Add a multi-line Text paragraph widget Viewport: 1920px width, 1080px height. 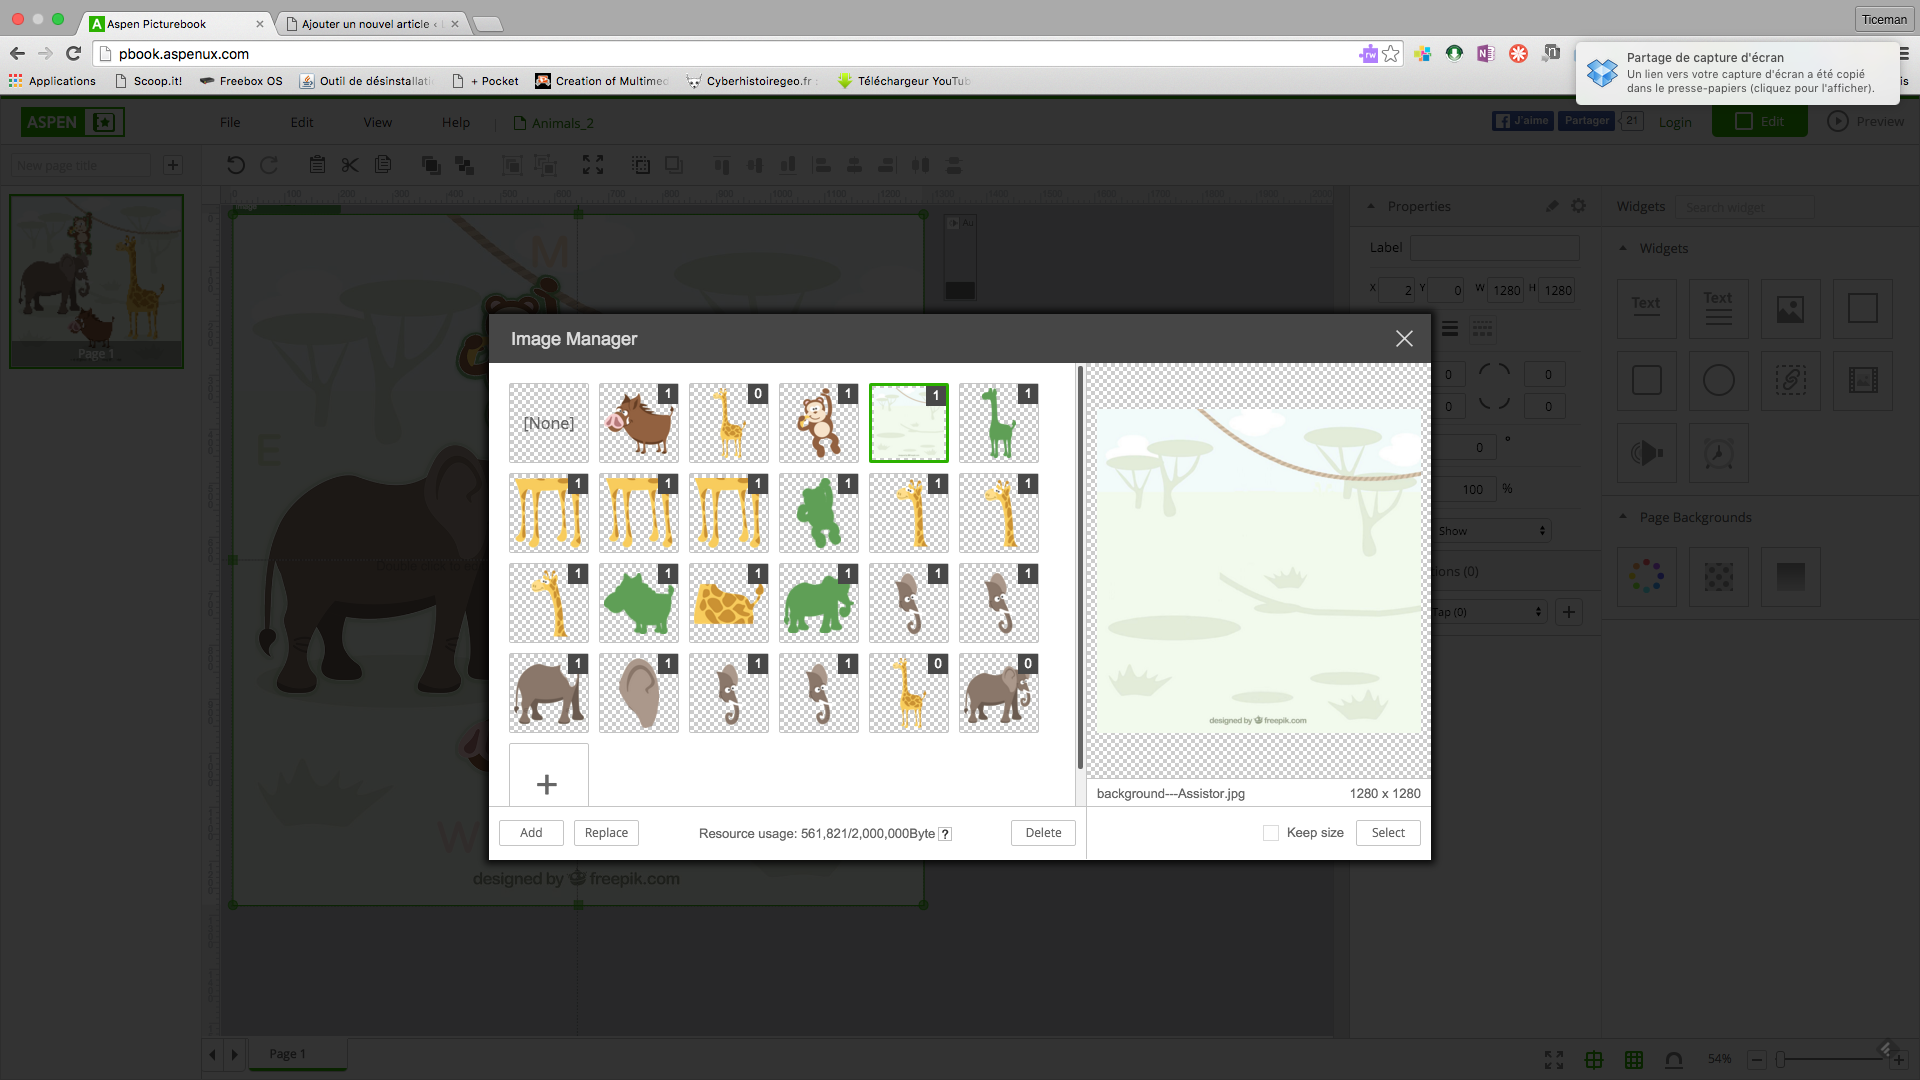pyautogui.click(x=1718, y=308)
